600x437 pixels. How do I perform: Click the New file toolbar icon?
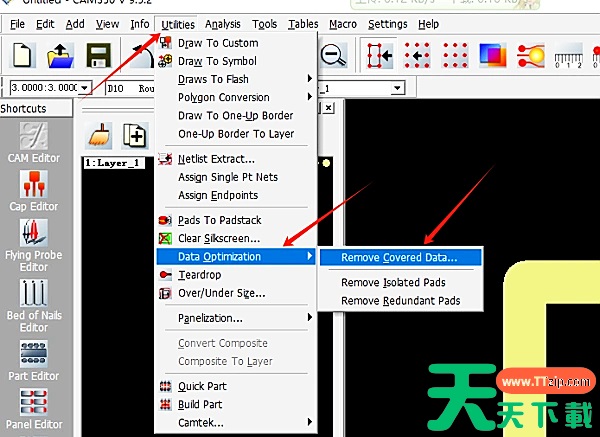pos(22,56)
